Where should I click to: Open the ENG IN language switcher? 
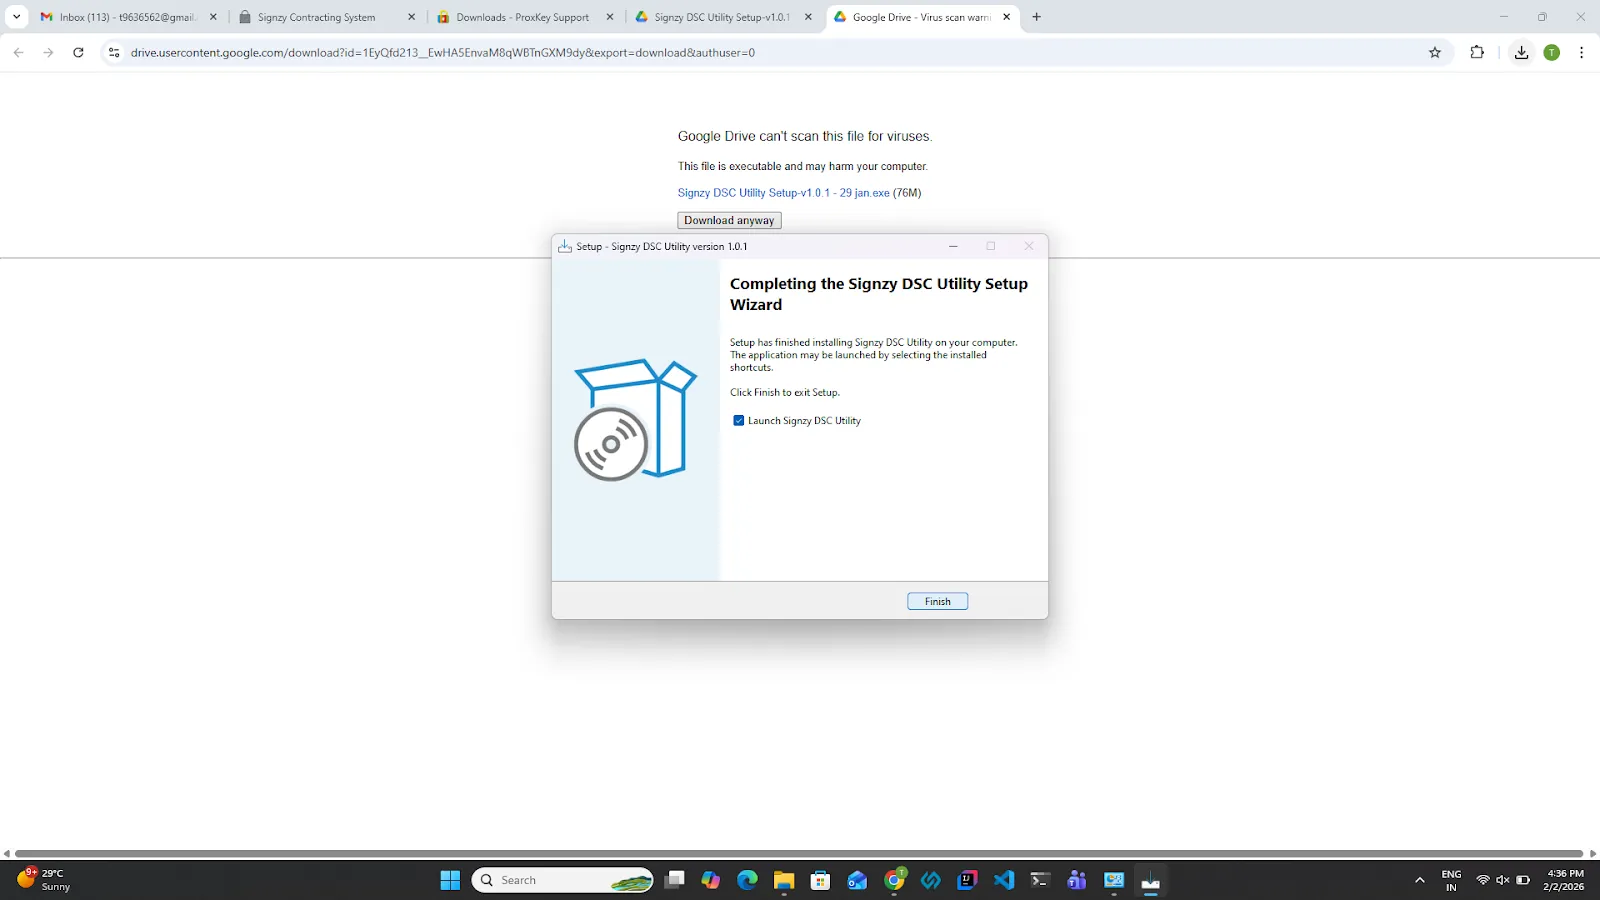pyautogui.click(x=1451, y=880)
